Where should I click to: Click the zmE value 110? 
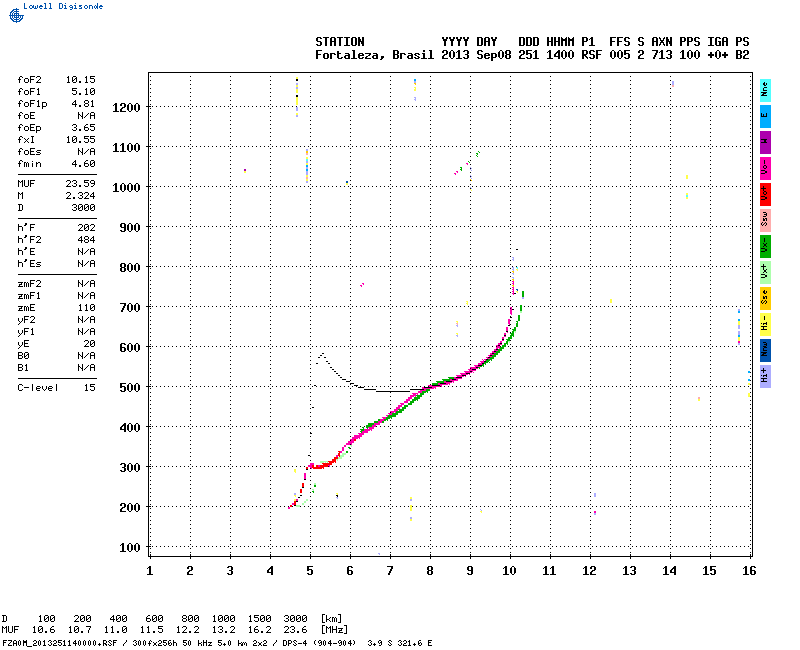click(x=86, y=308)
